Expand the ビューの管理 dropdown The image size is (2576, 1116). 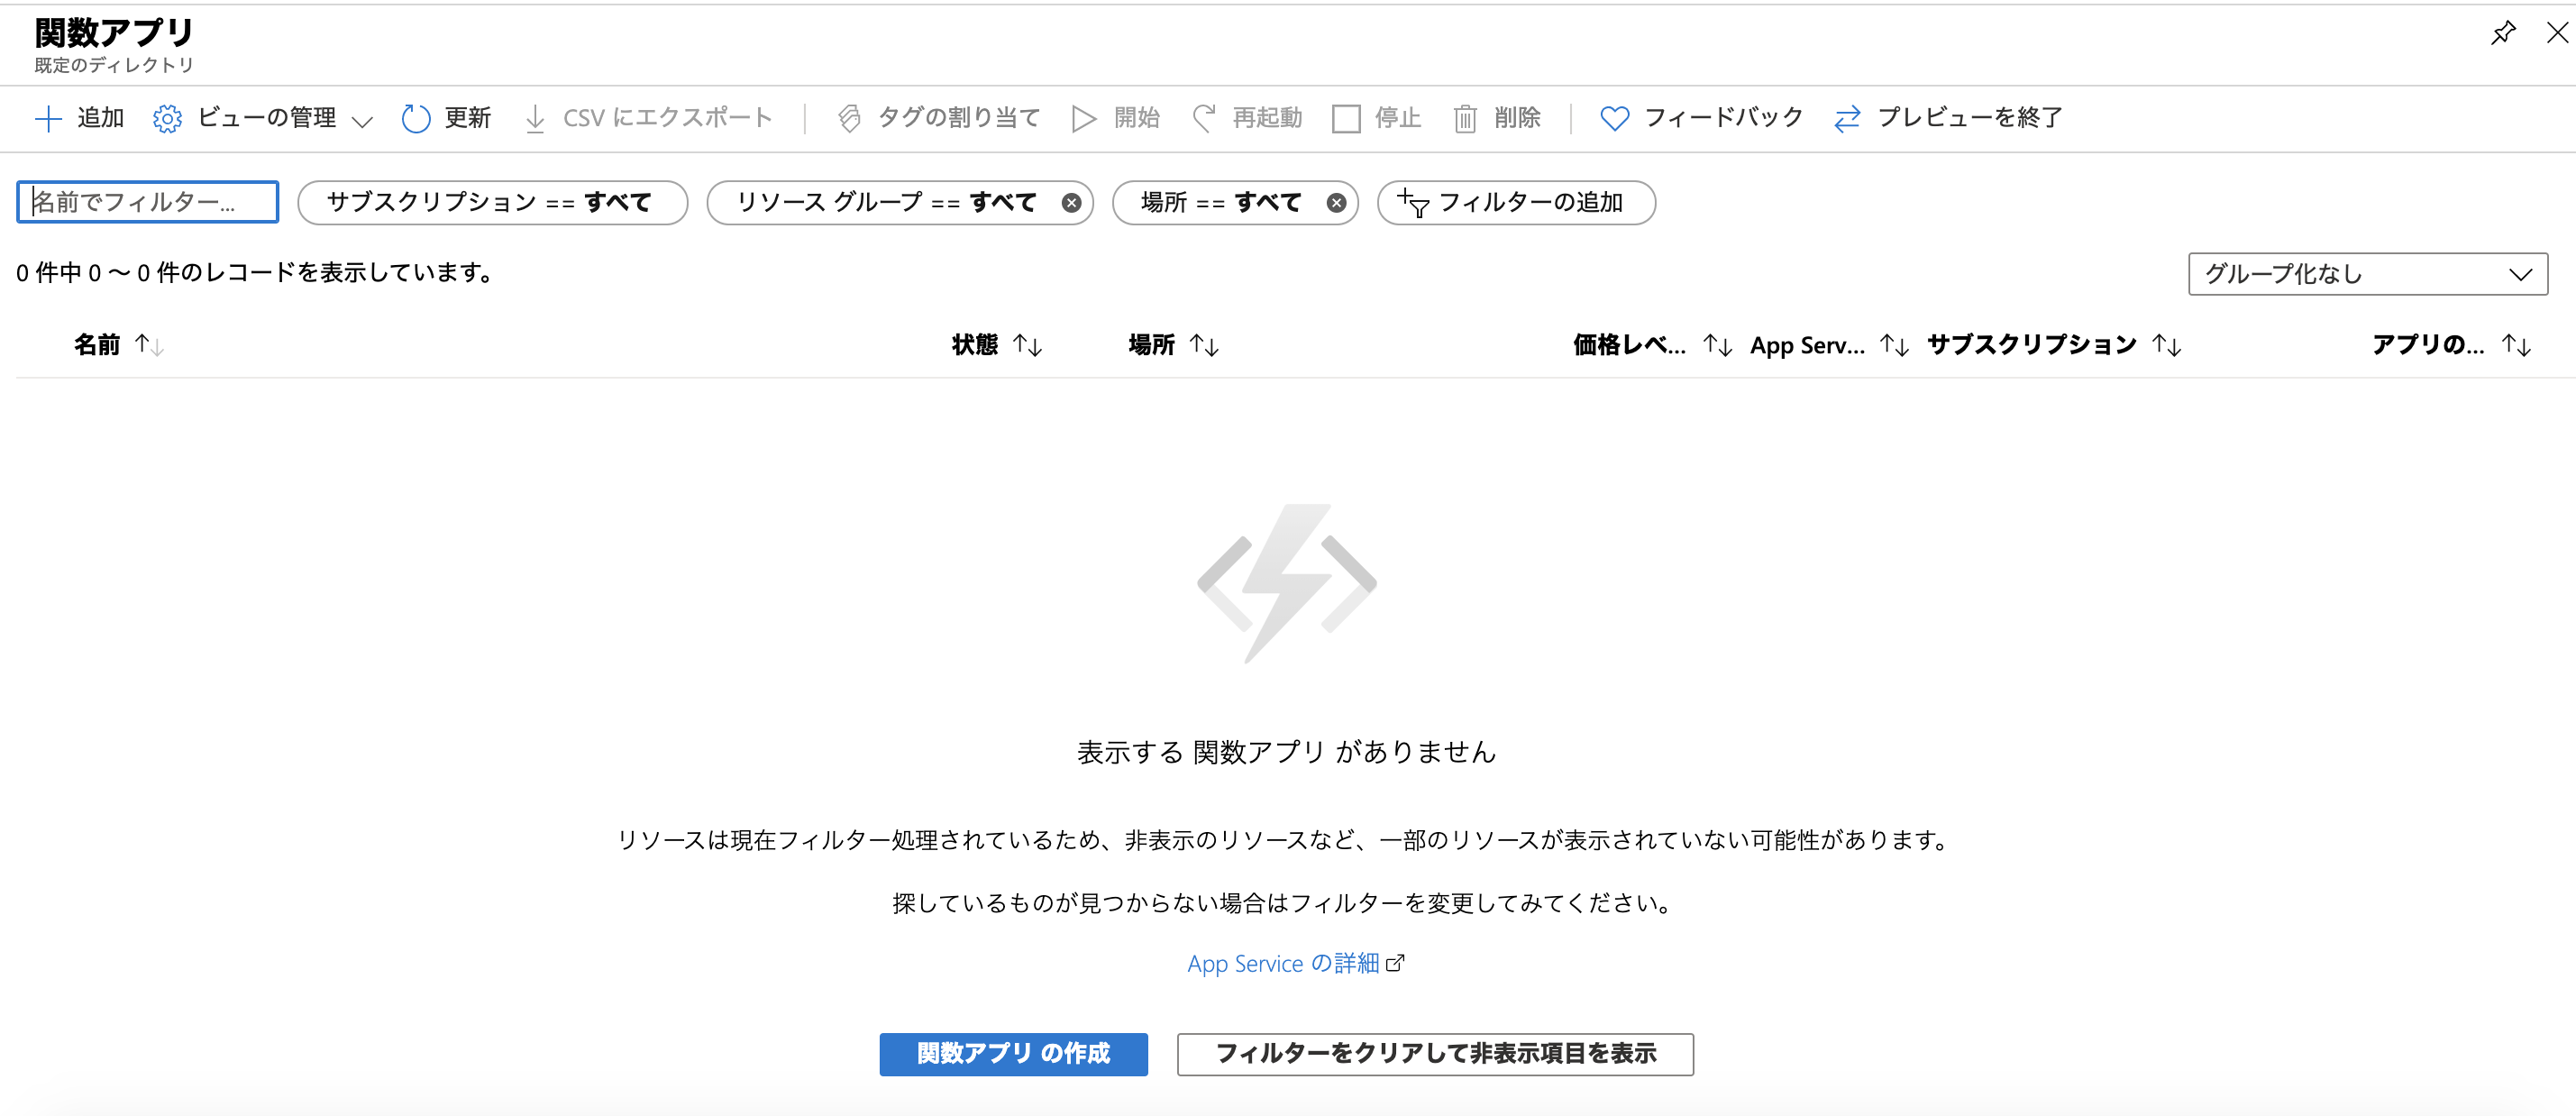click(x=362, y=121)
